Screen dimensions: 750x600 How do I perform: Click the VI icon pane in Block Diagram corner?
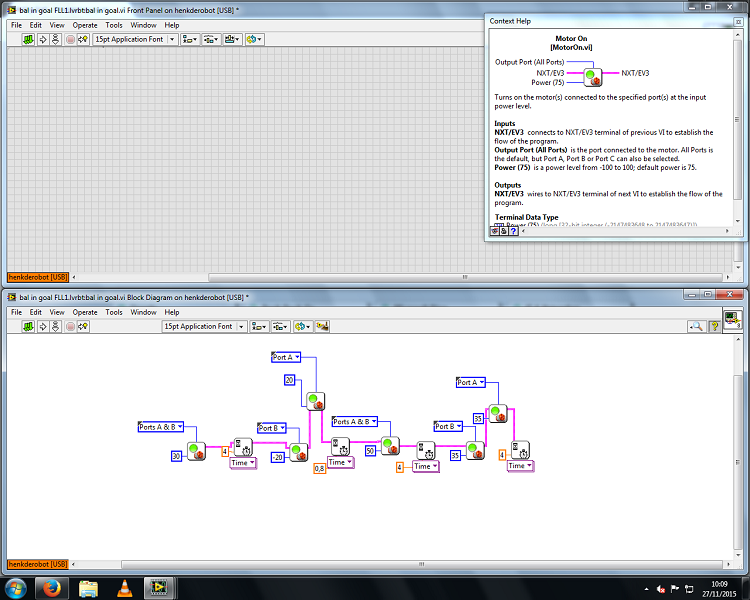[x=732, y=319]
